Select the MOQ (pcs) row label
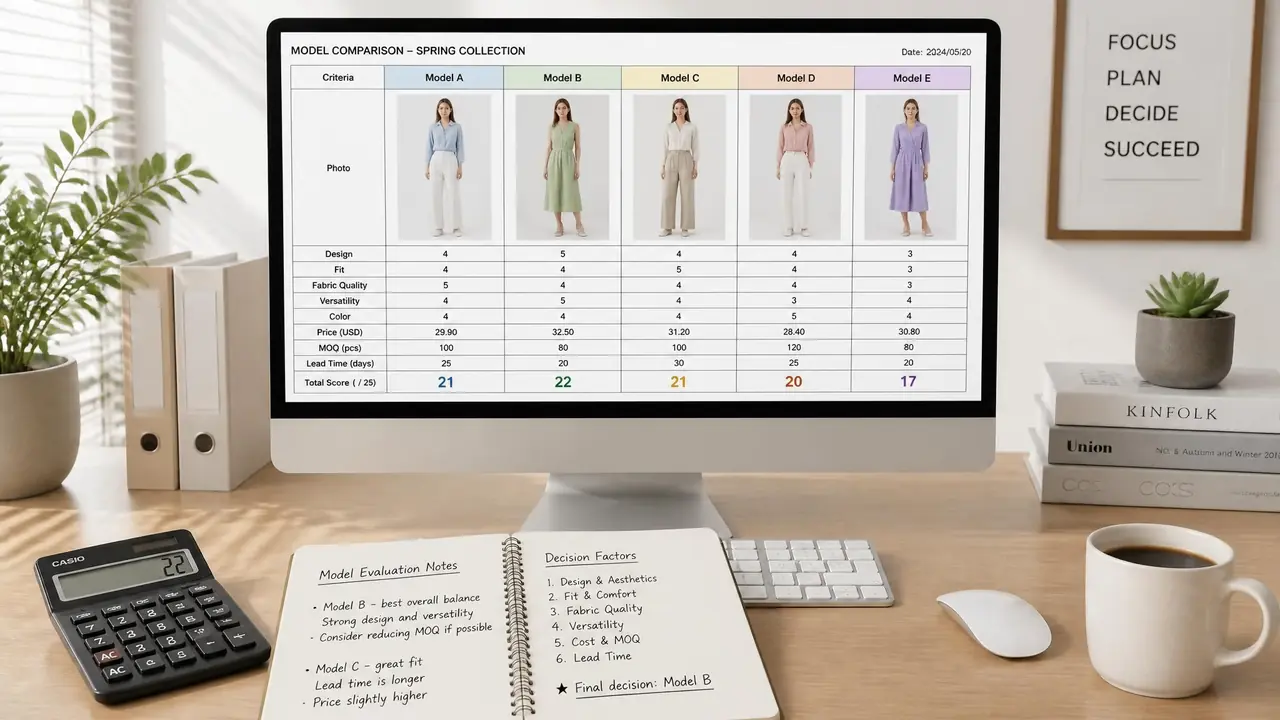 click(338, 347)
